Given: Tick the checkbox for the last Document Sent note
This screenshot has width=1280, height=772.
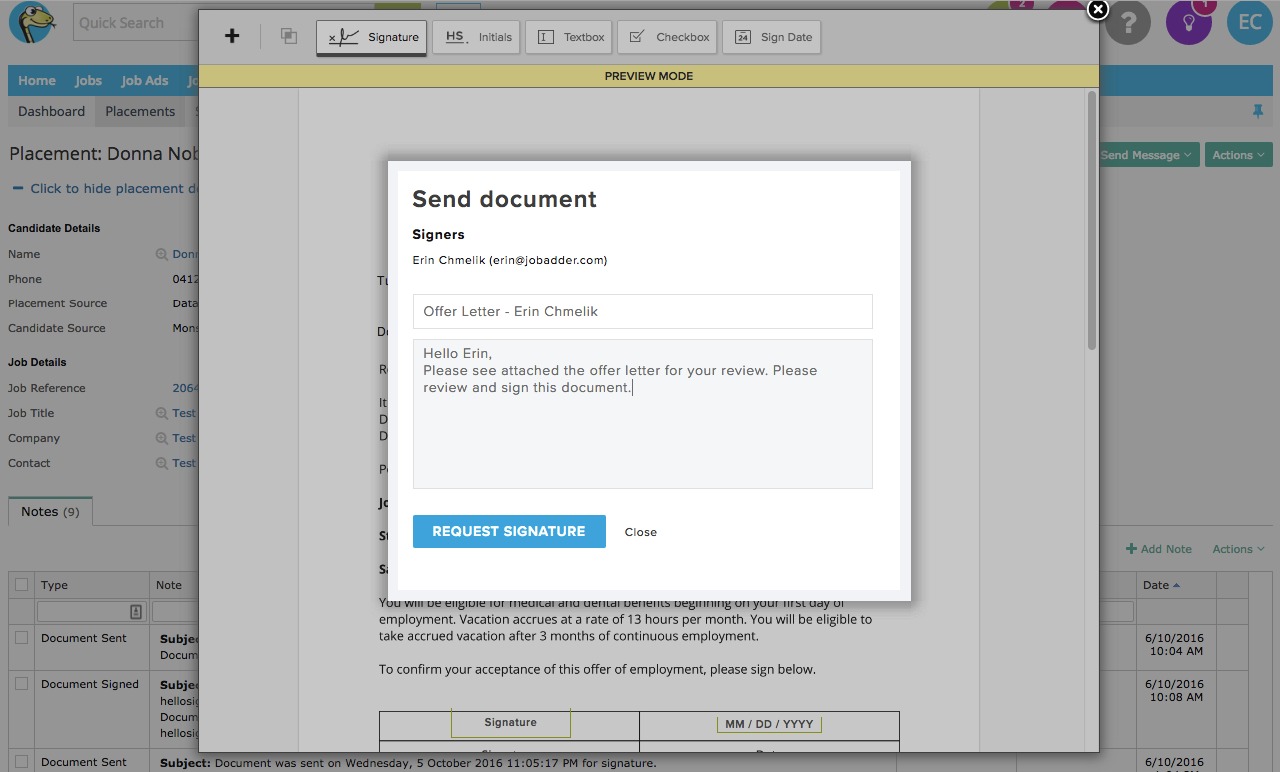Looking at the screenshot, I should (22, 761).
